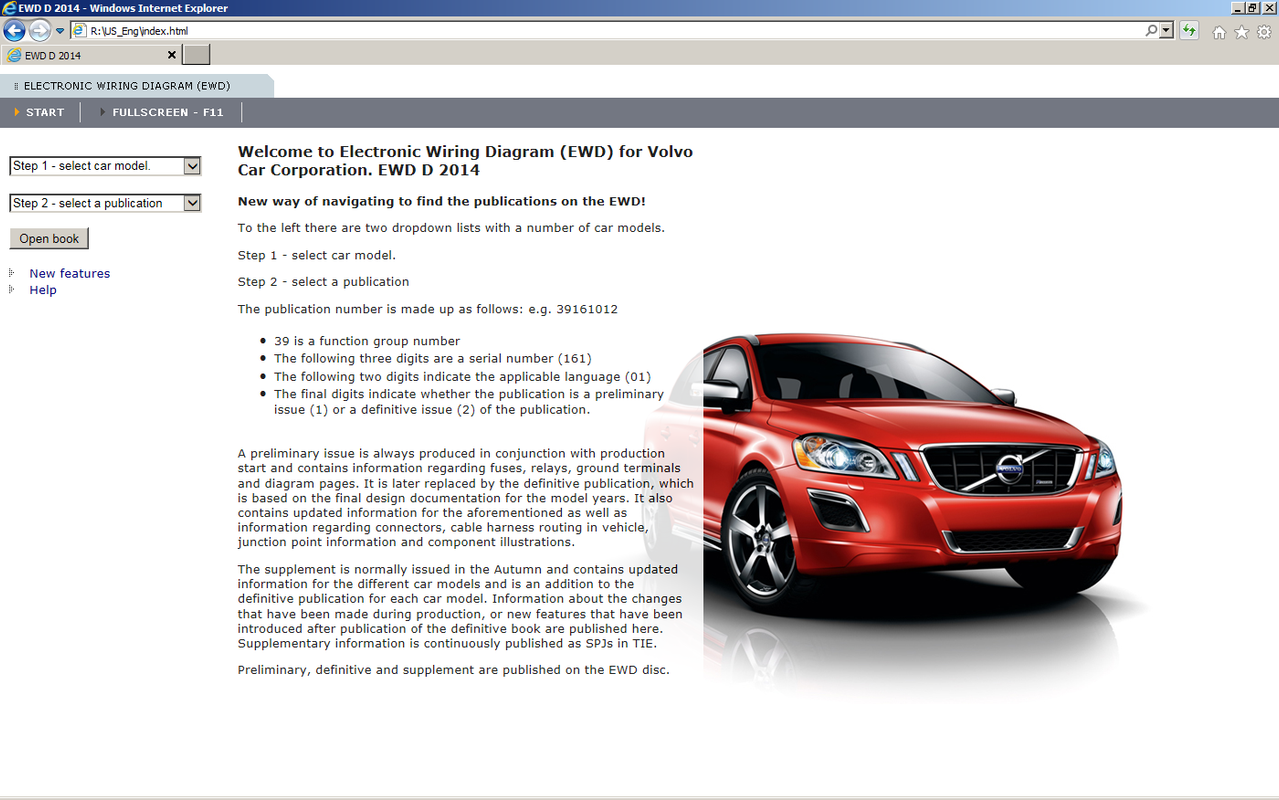Open a new blank tab
1279x800 pixels.
(197, 55)
